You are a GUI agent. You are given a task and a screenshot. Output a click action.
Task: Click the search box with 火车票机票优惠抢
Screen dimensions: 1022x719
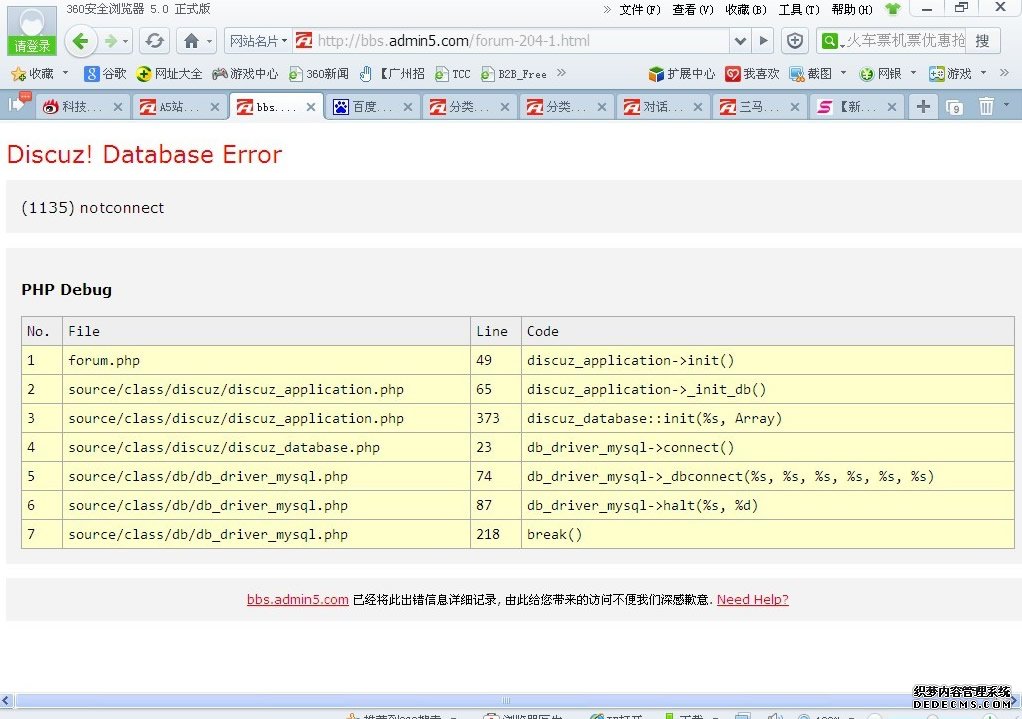click(905, 41)
